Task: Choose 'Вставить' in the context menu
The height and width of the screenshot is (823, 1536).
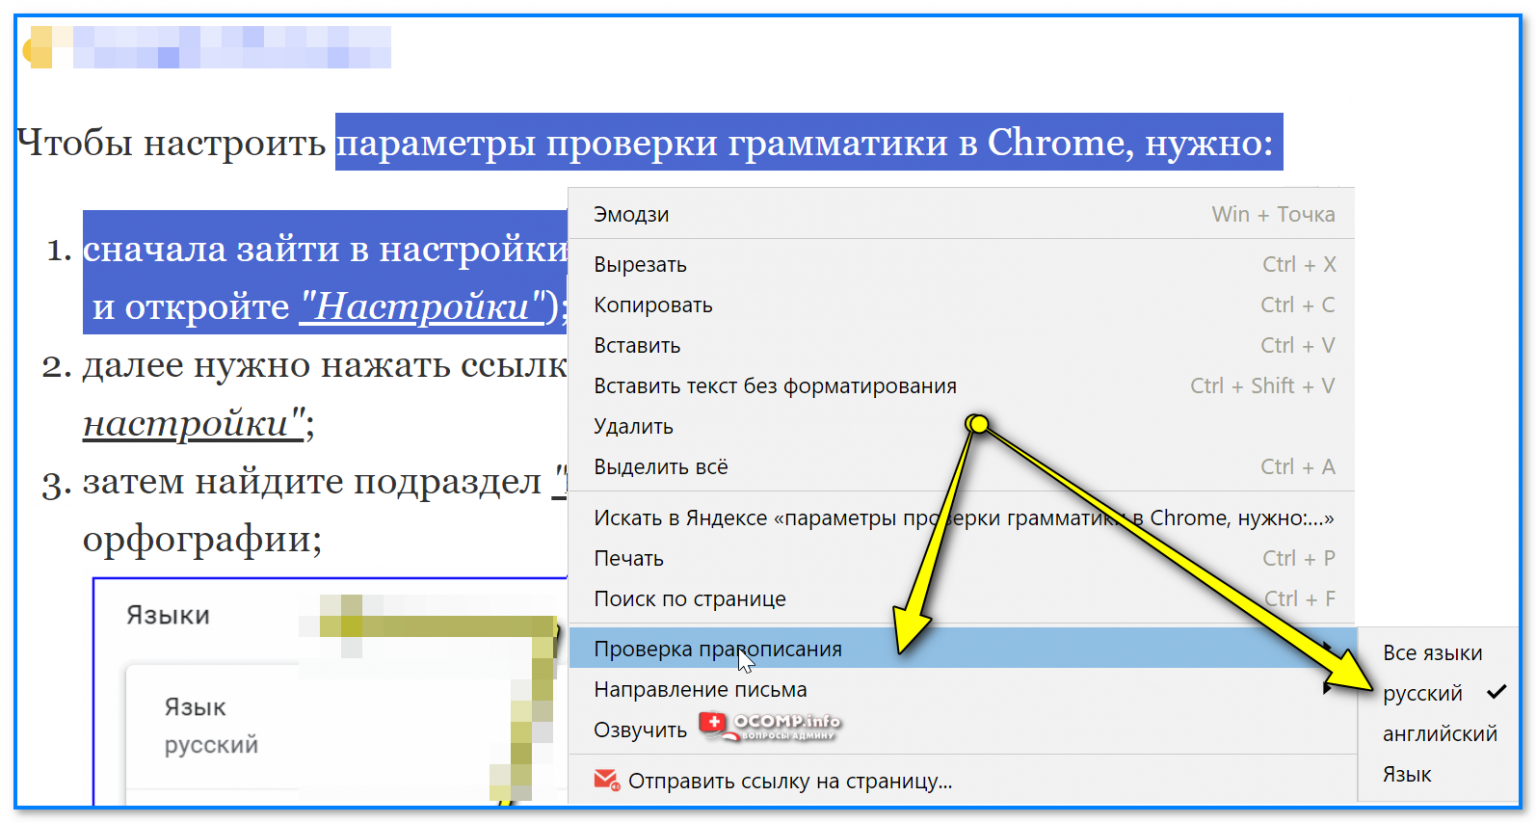Action: click(x=962, y=345)
